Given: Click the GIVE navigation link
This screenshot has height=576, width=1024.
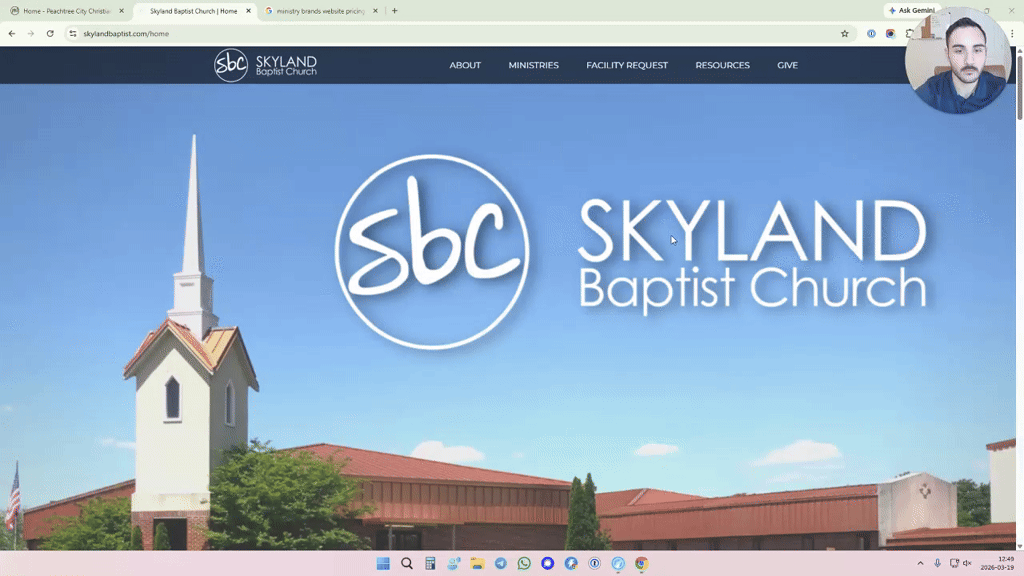Looking at the screenshot, I should point(788,65).
